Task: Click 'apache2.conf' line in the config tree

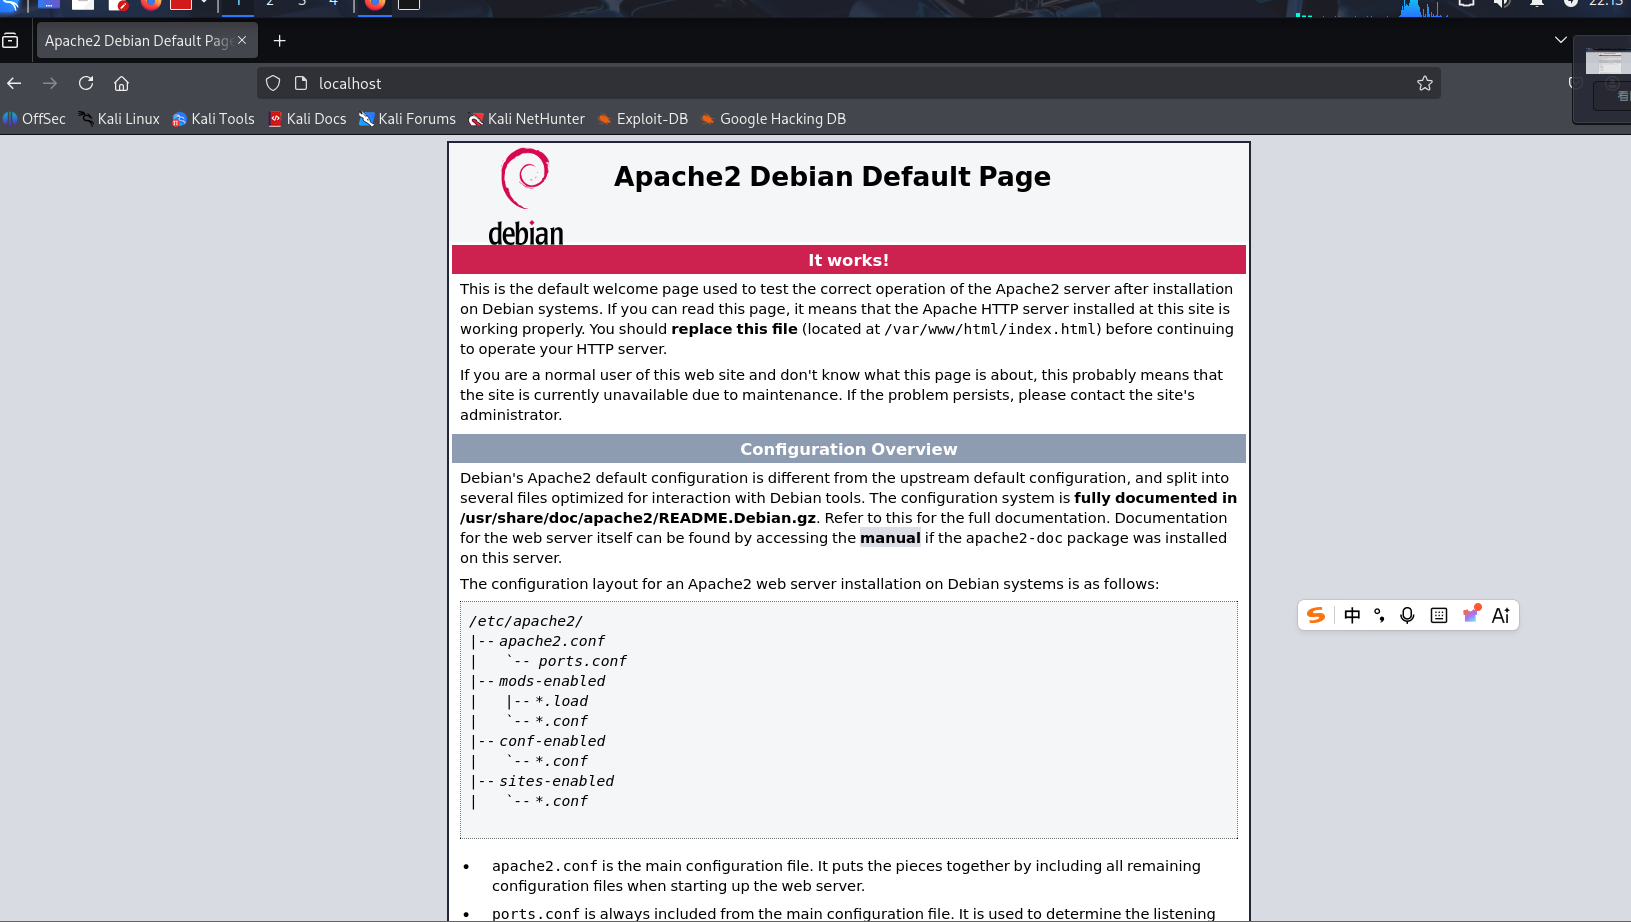Action: click(552, 641)
